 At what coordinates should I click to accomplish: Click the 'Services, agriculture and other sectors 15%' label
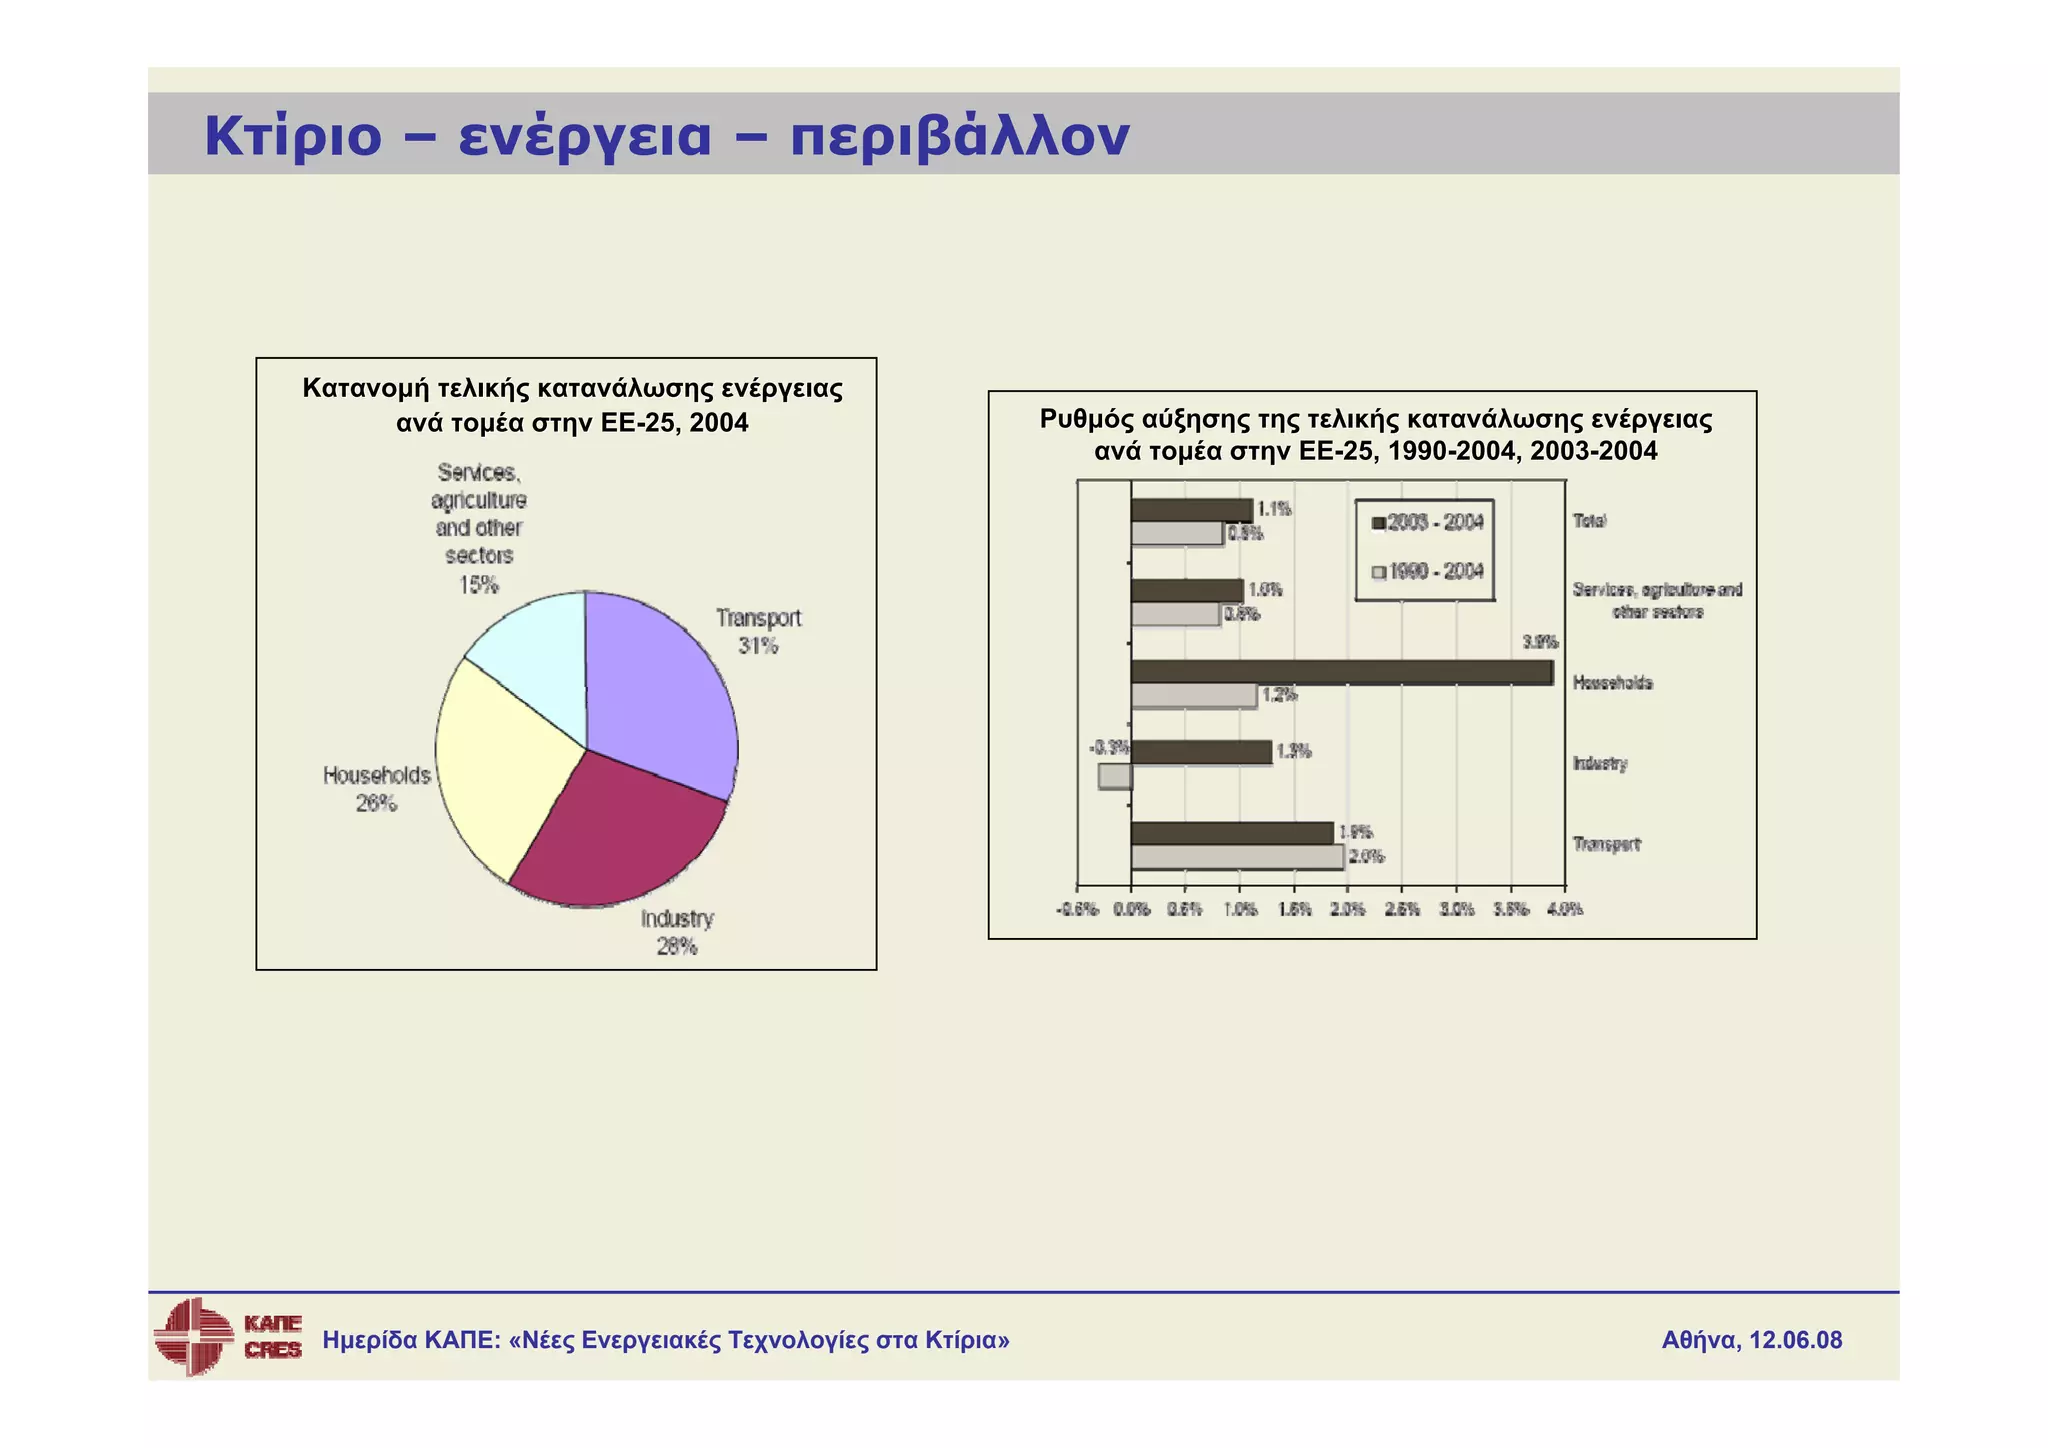(x=479, y=528)
